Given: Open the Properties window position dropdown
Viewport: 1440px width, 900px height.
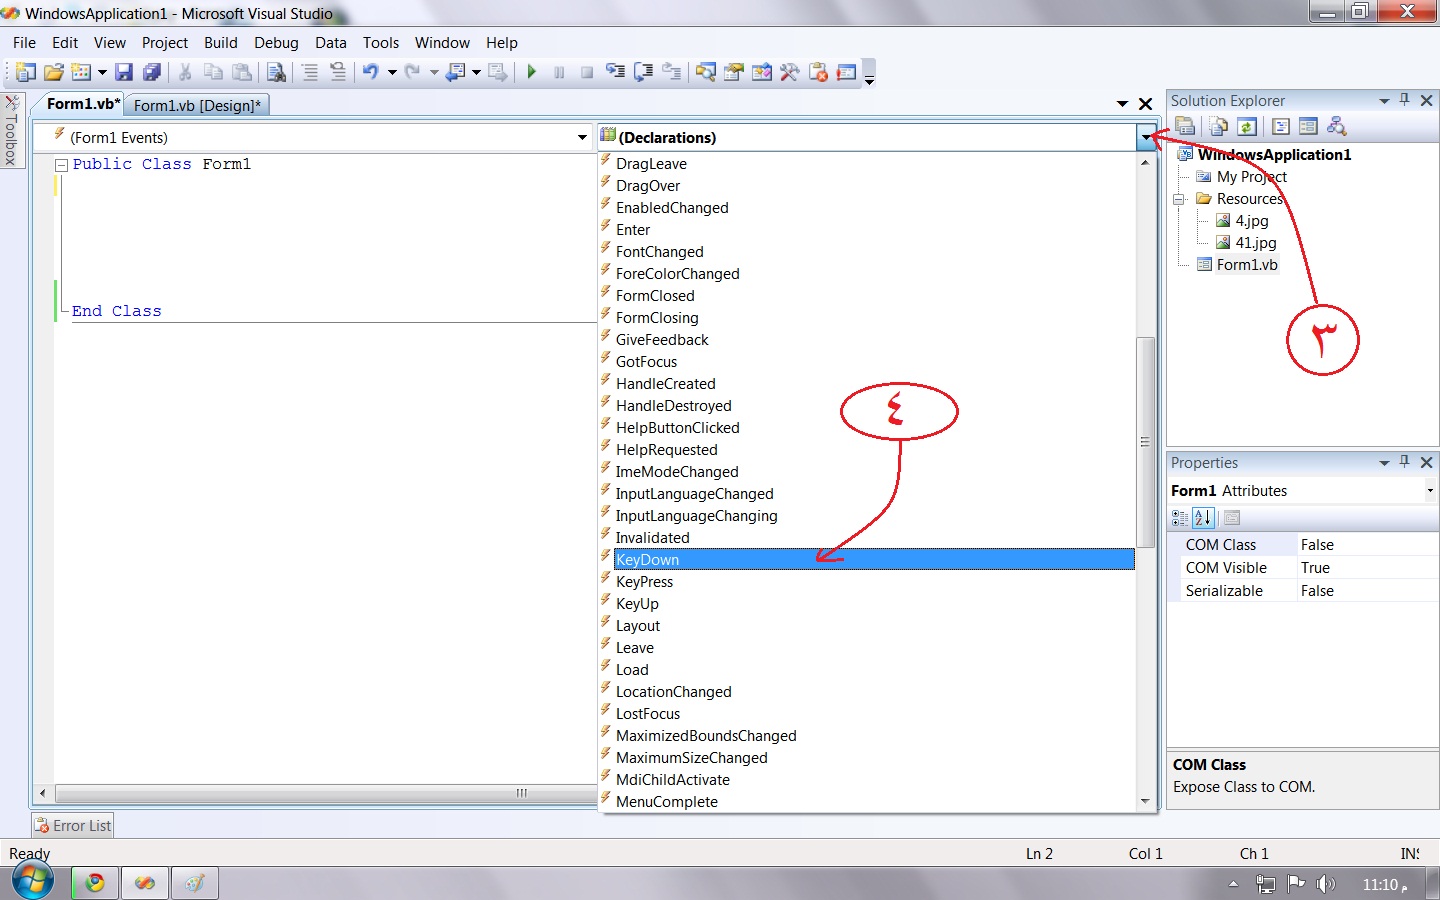Looking at the screenshot, I should [x=1384, y=462].
